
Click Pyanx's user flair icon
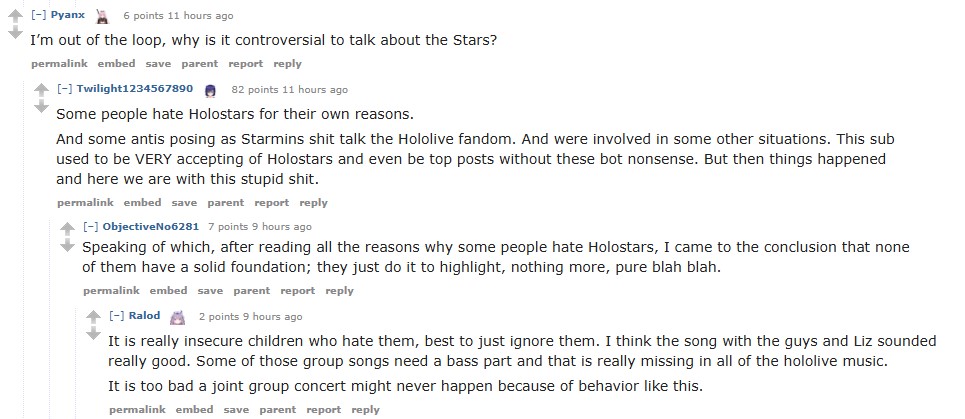(x=101, y=16)
